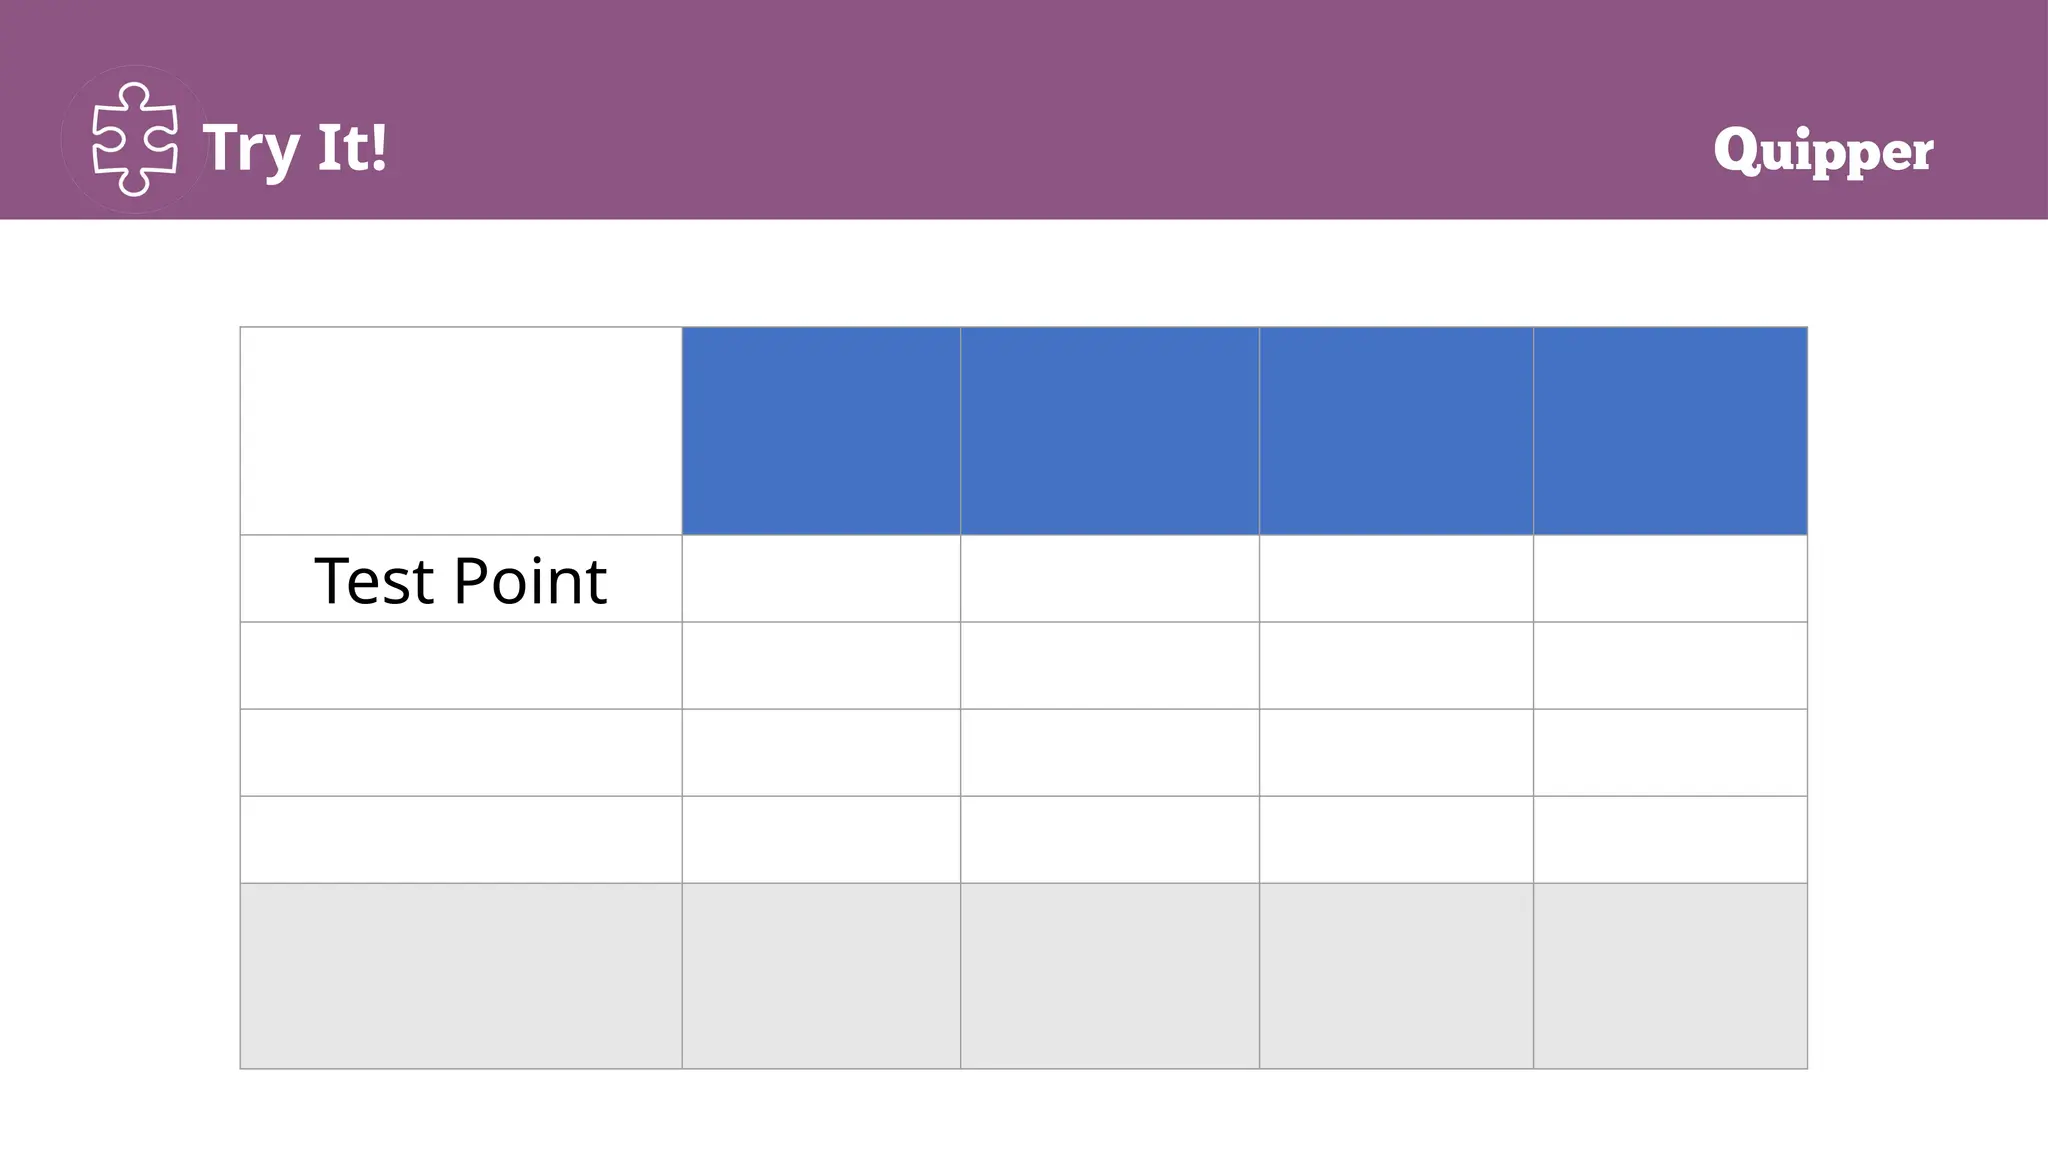Click the puzzle piece icon
This screenshot has width=2048, height=1152.
[x=135, y=139]
